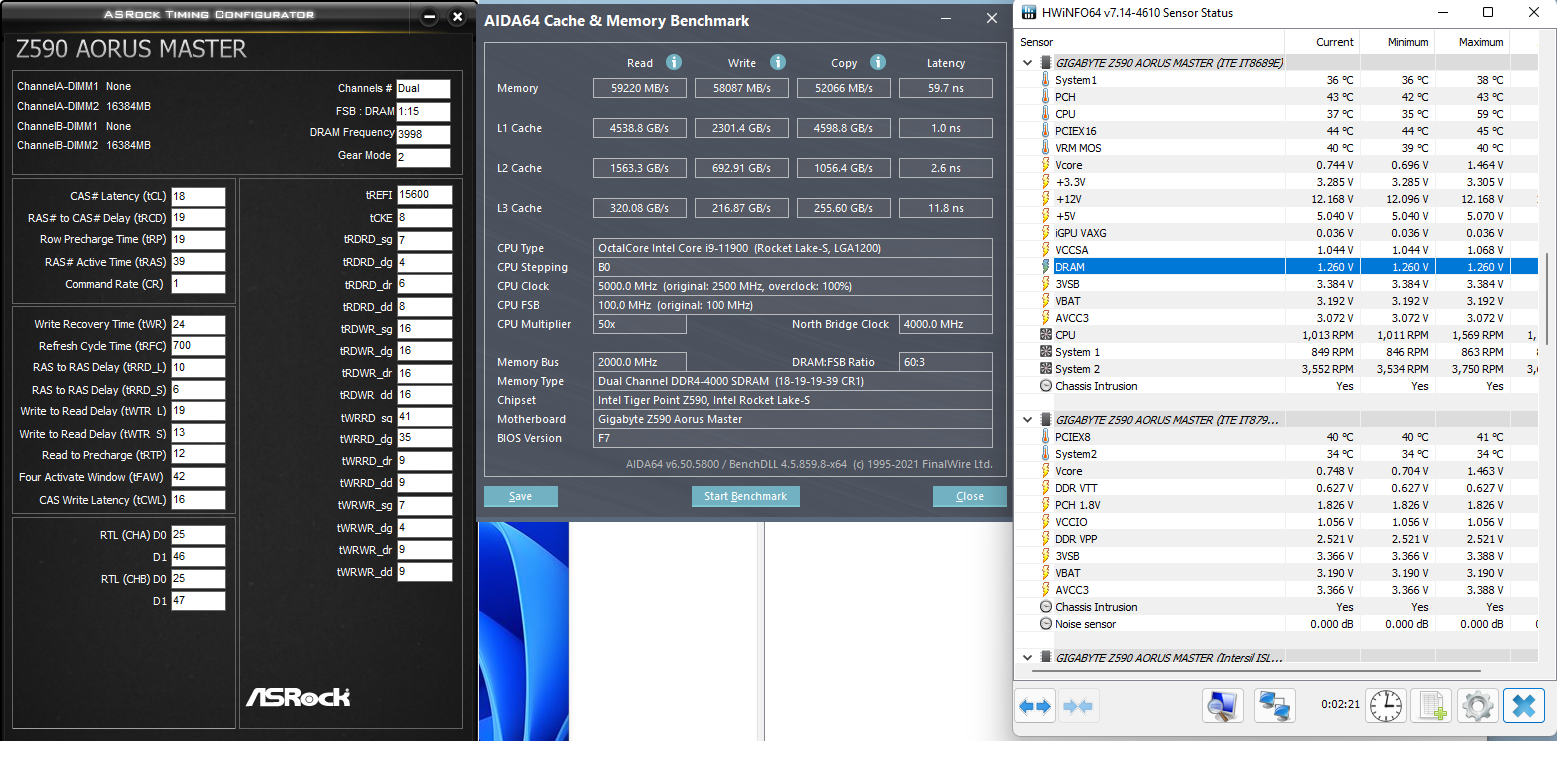
Task: Collapse the GIGABYTE Z590 (ITE IT879...) sensor group
Action: point(1028,419)
